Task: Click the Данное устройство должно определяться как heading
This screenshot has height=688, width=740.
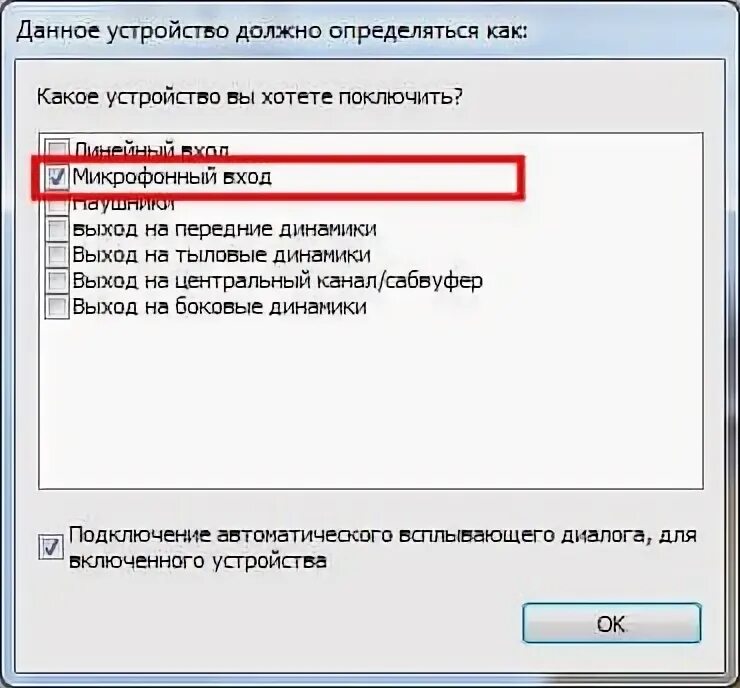Action: coord(272,31)
